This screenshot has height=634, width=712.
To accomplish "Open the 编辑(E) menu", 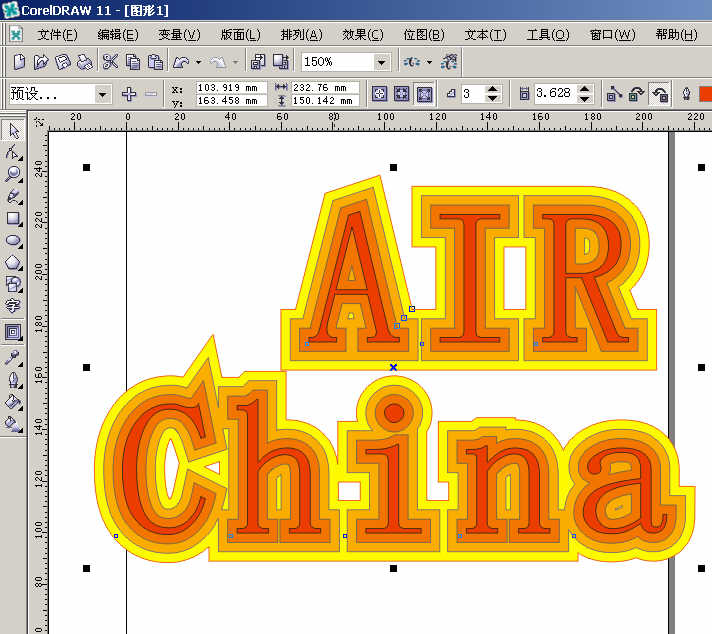I will 118,35.
